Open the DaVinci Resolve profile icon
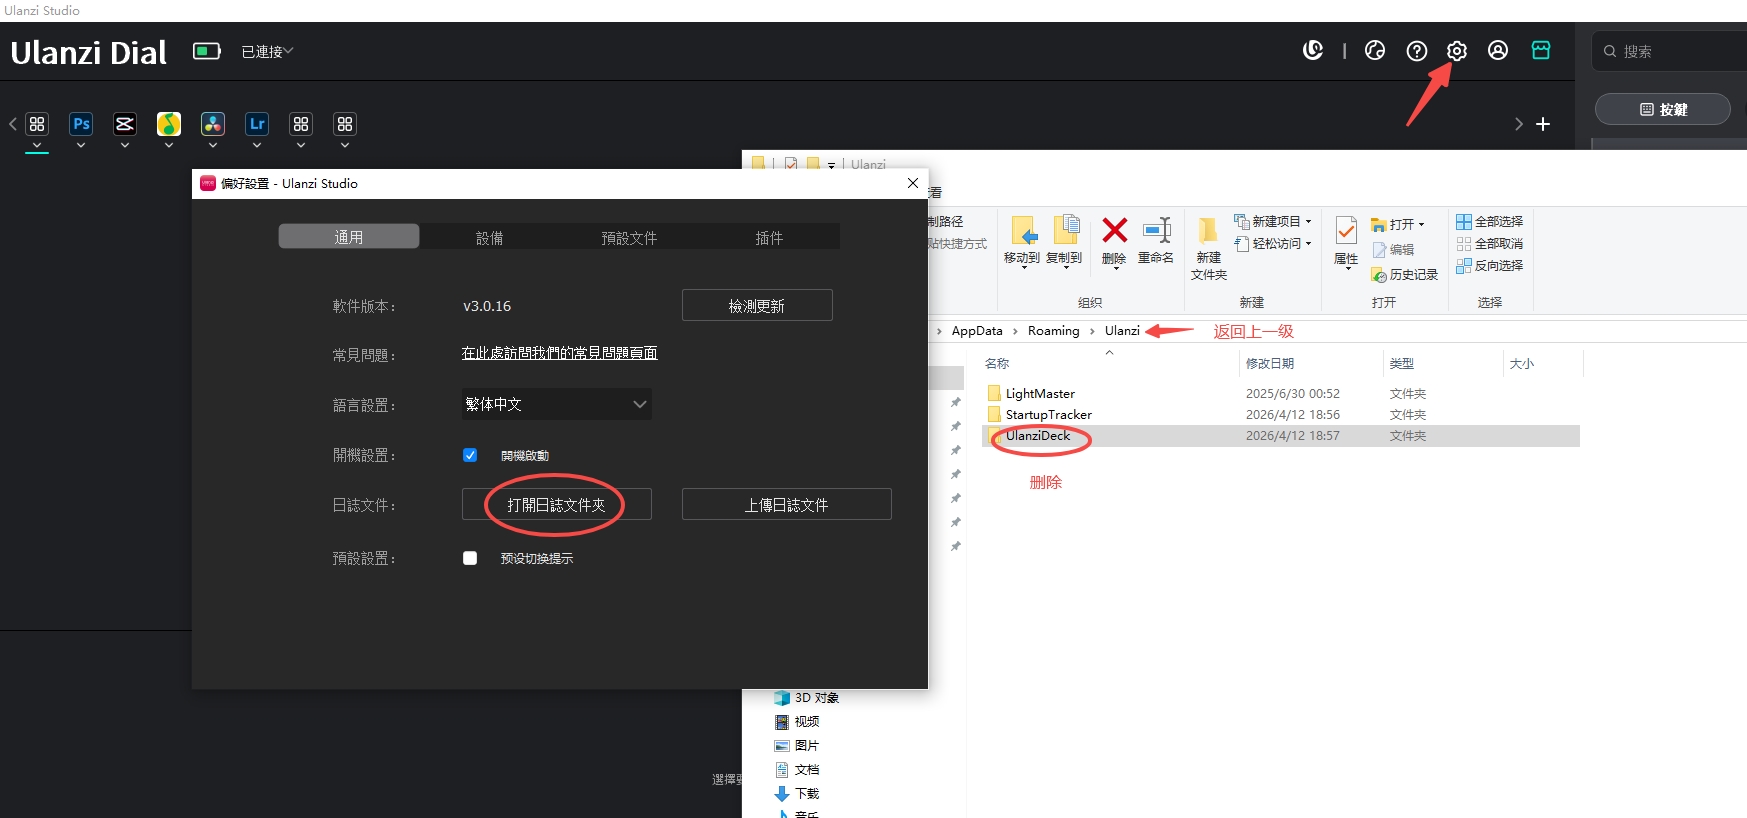This screenshot has width=1747, height=818. [x=213, y=124]
